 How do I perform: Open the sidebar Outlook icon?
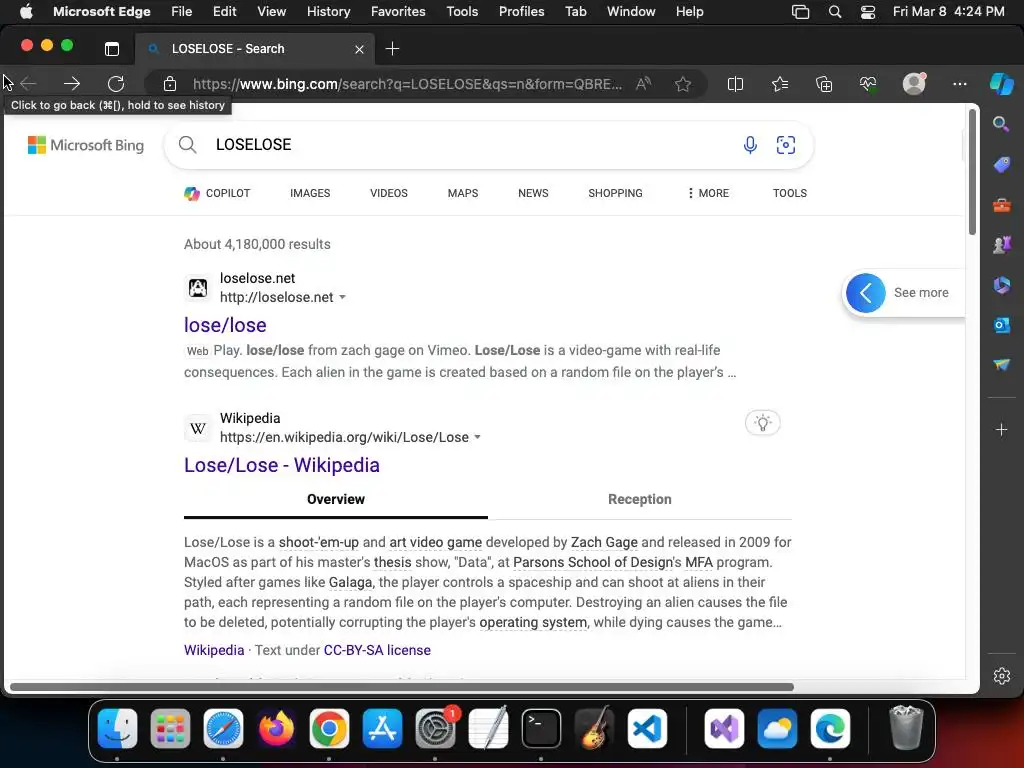[x=1002, y=325]
